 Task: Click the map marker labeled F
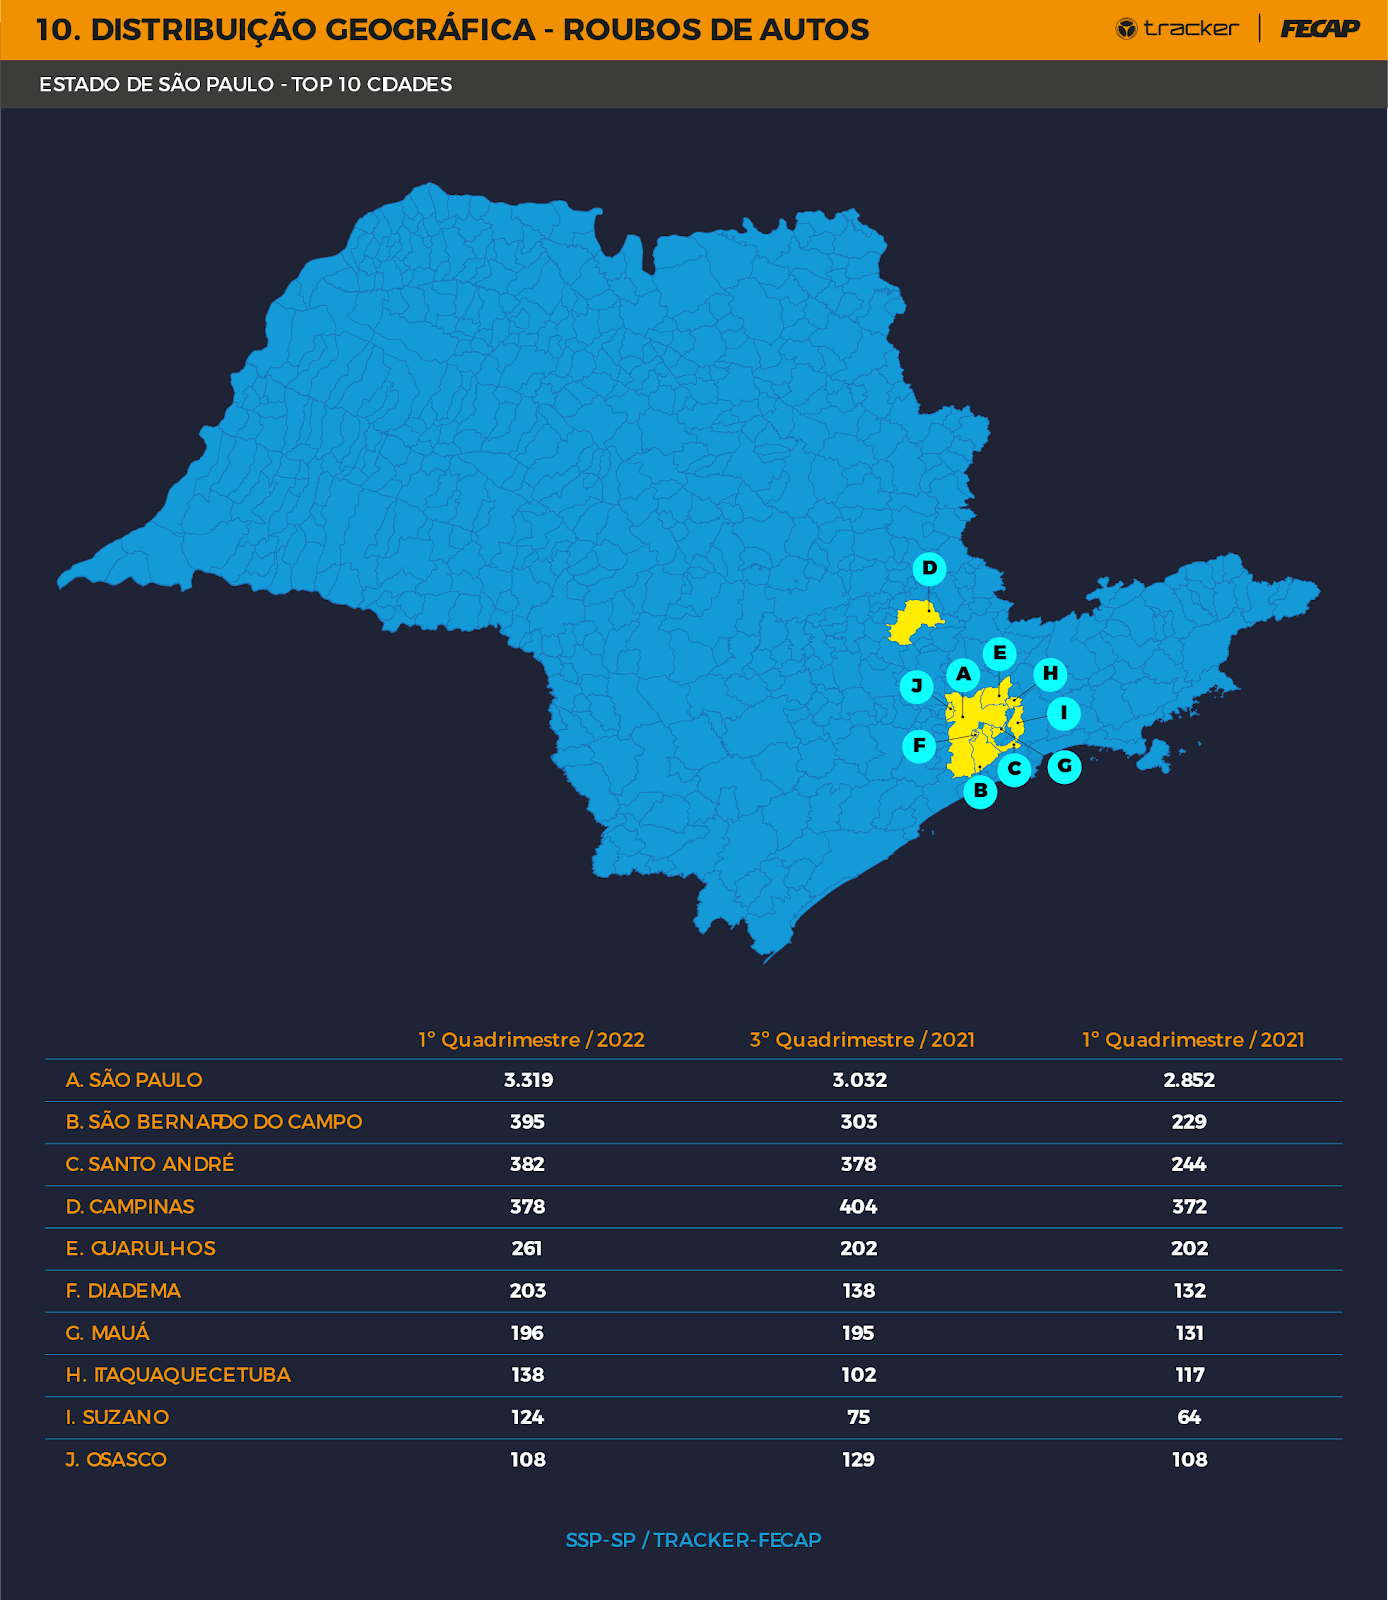pos(919,746)
